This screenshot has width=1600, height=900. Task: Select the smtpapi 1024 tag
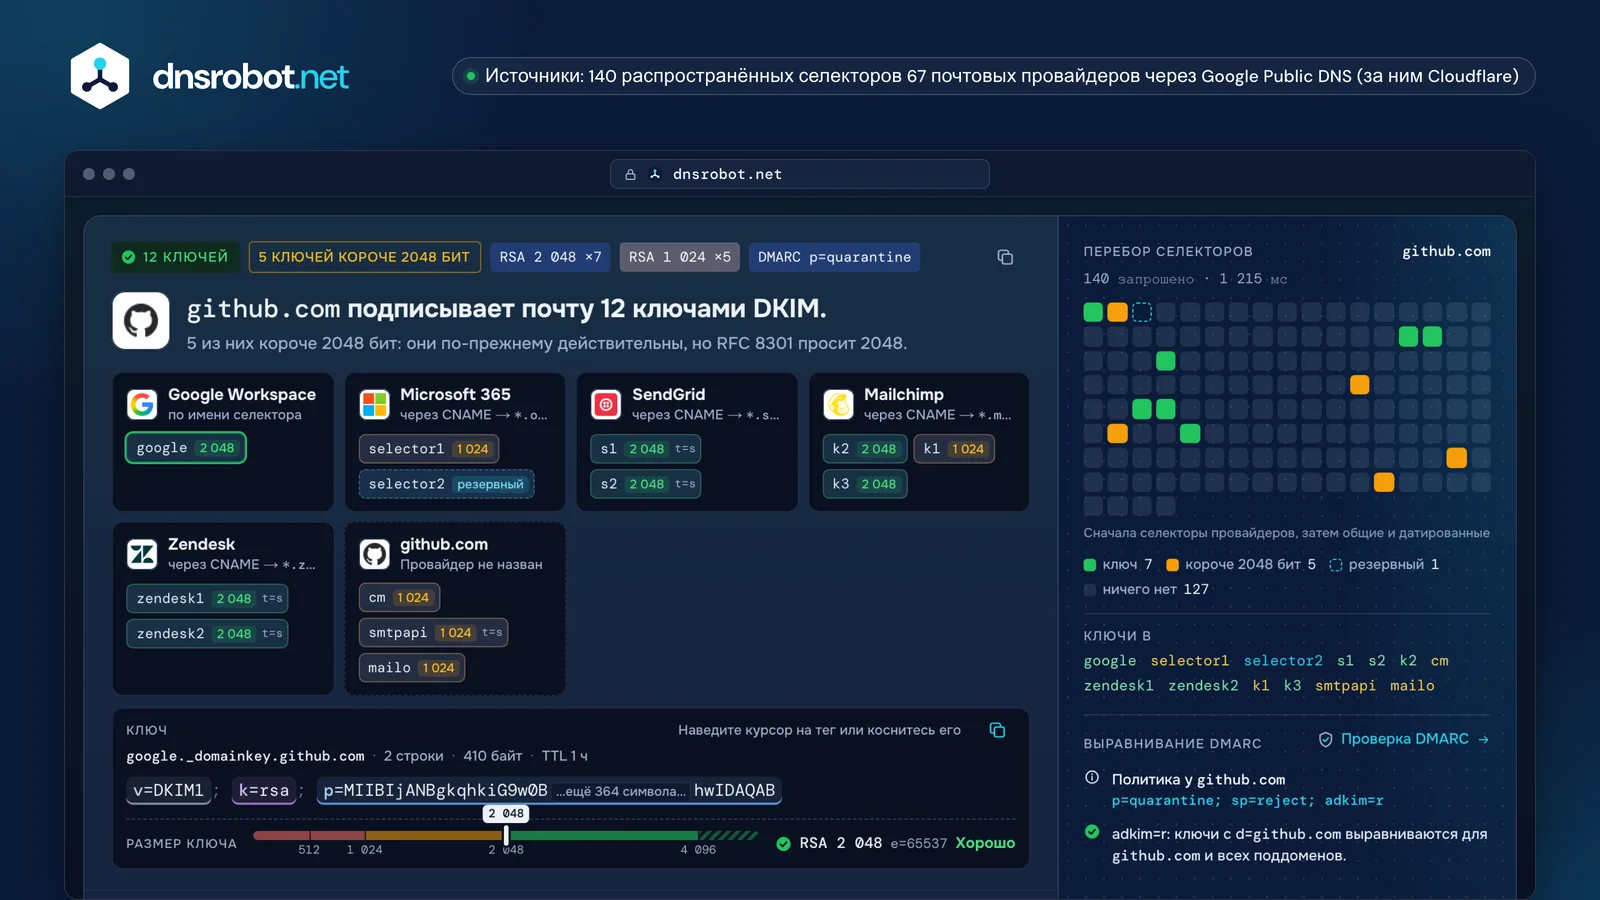click(x=434, y=633)
